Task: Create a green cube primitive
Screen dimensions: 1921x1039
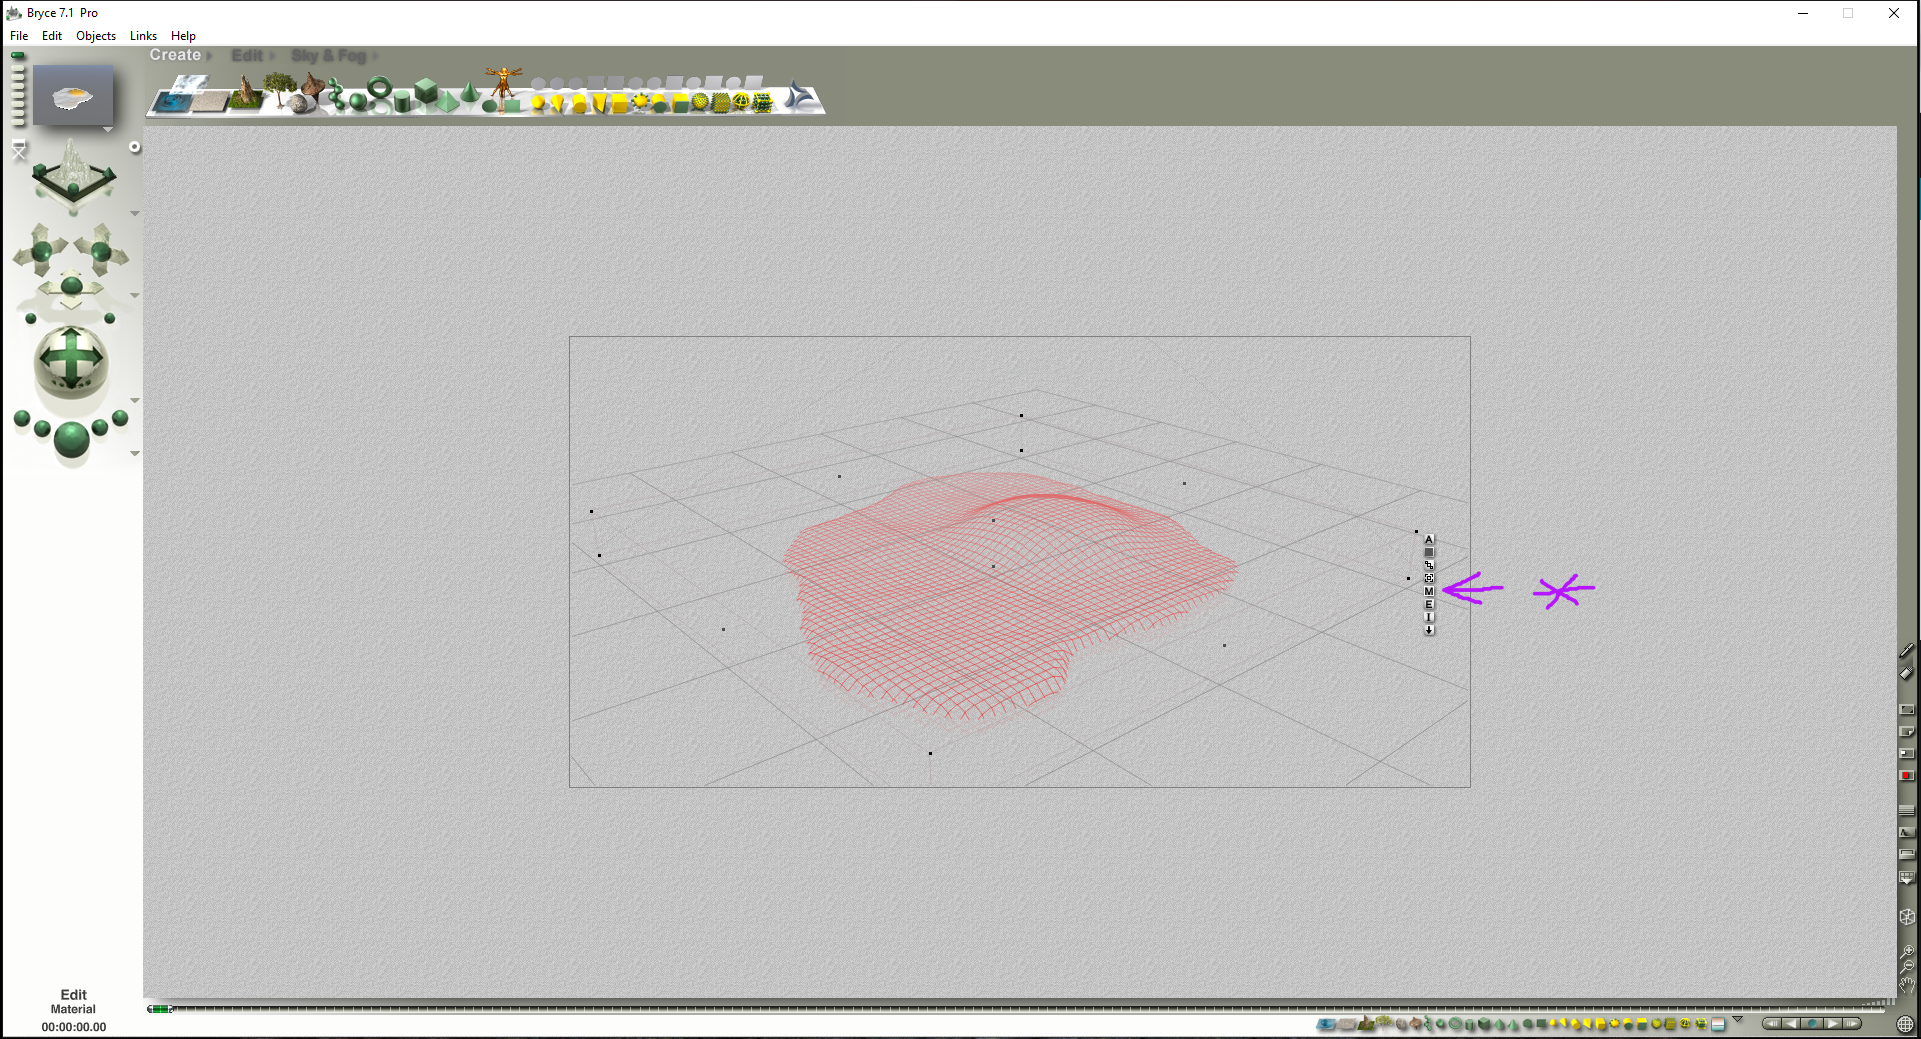Action: [x=426, y=90]
